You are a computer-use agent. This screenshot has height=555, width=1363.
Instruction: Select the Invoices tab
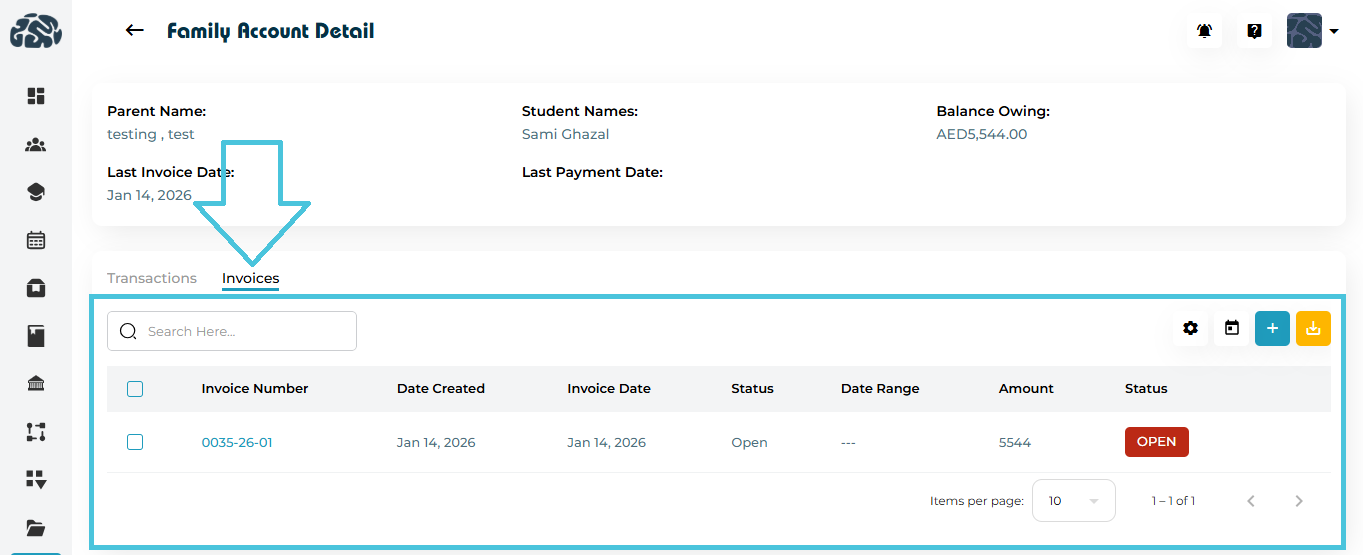250,278
